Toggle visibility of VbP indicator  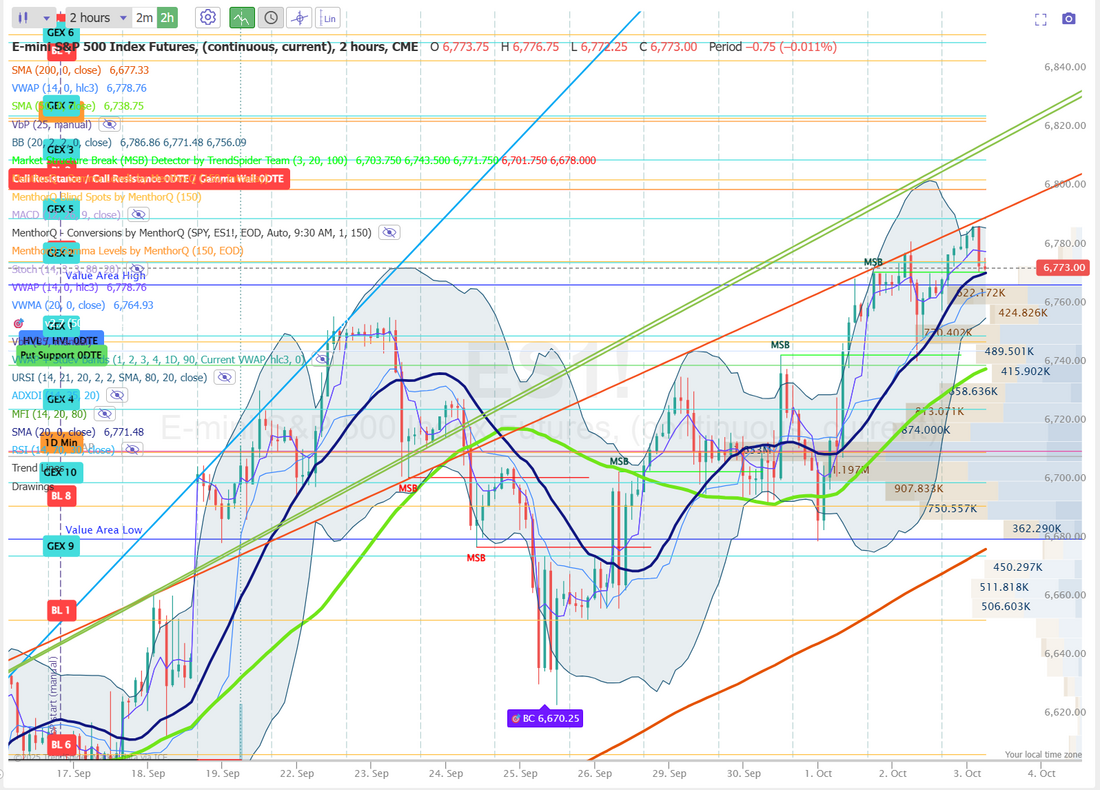(x=109, y=125)
